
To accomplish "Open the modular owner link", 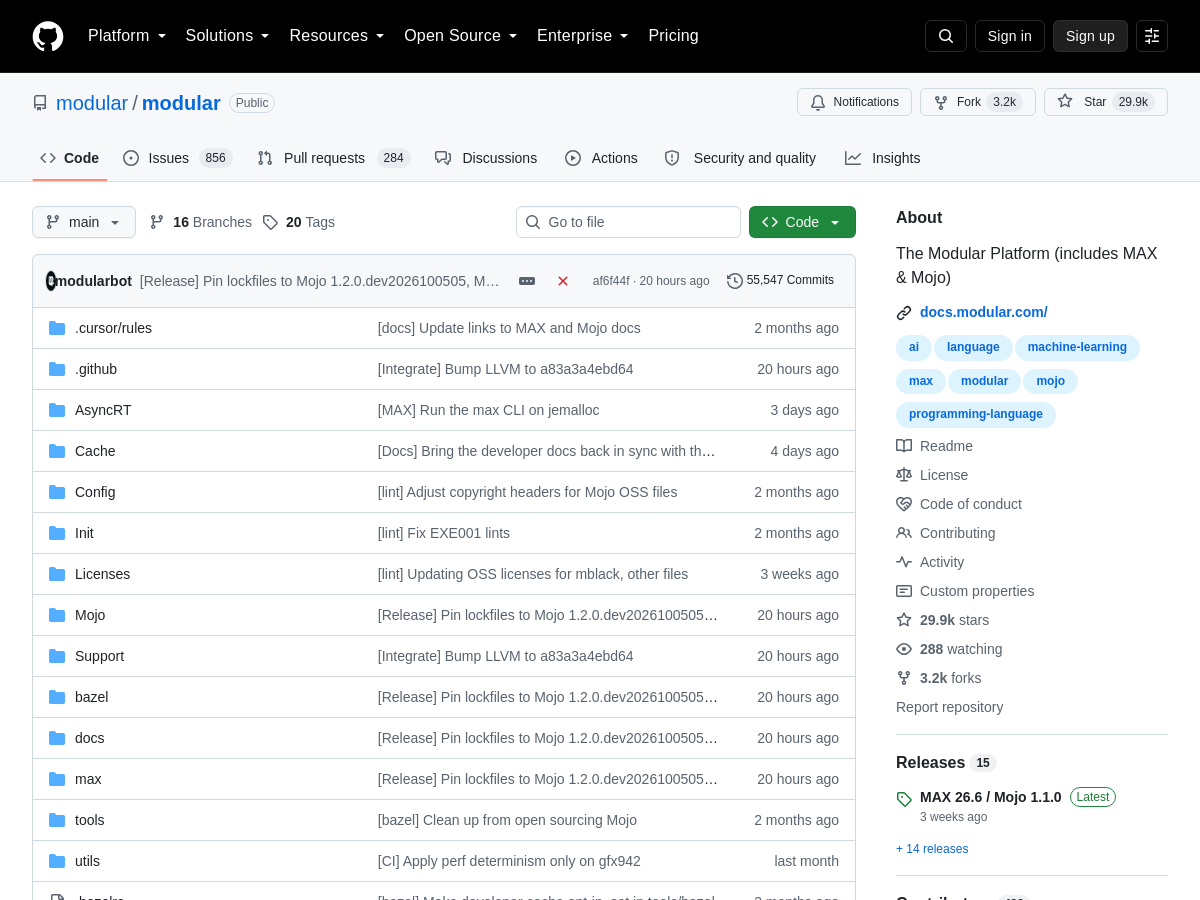I will 92,103.
